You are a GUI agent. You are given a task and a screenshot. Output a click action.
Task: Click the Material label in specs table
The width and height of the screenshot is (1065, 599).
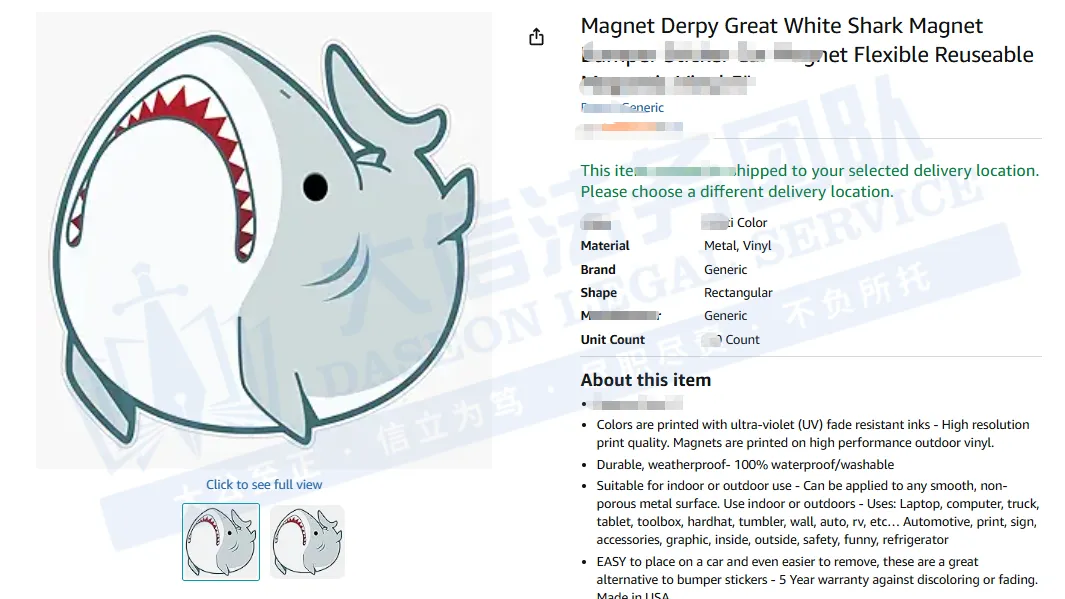coord(605,246)
